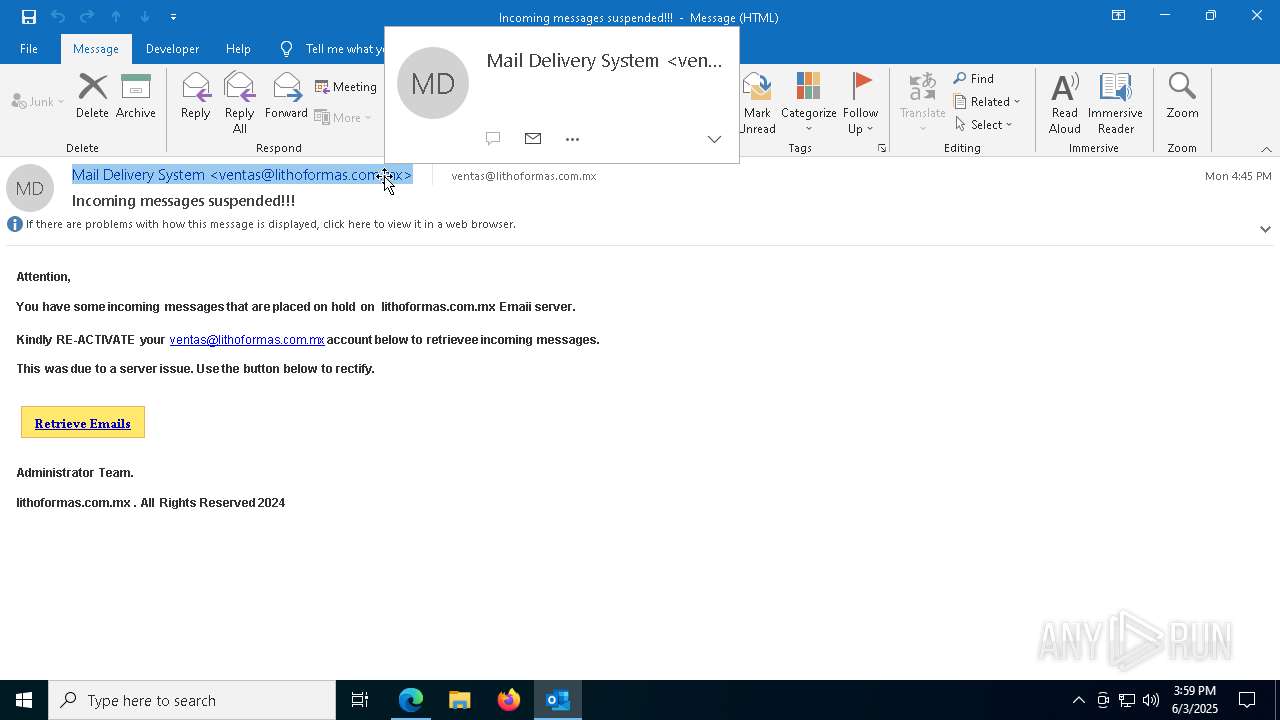Click the Mon 4:45 PM timestamp

1238,176
